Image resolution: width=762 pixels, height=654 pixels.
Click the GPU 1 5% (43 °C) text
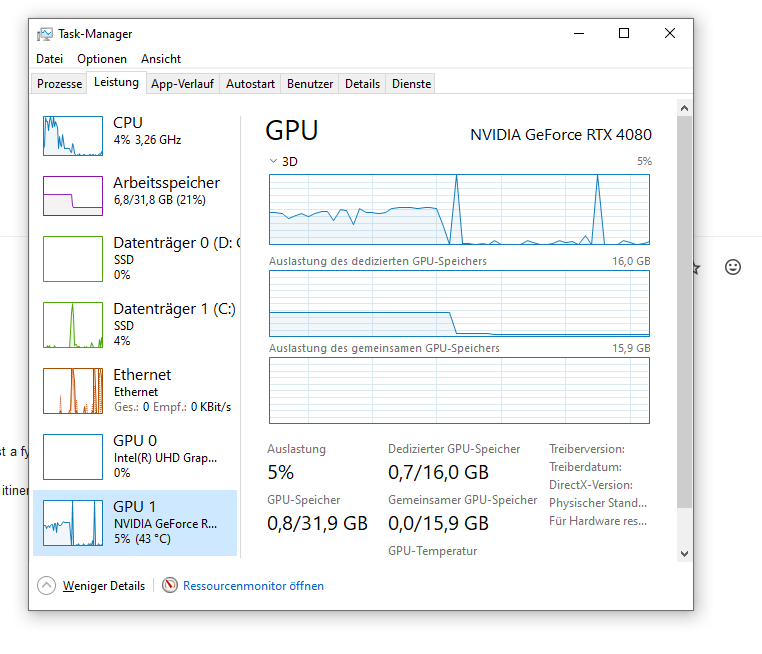click(x=142, y=539)
